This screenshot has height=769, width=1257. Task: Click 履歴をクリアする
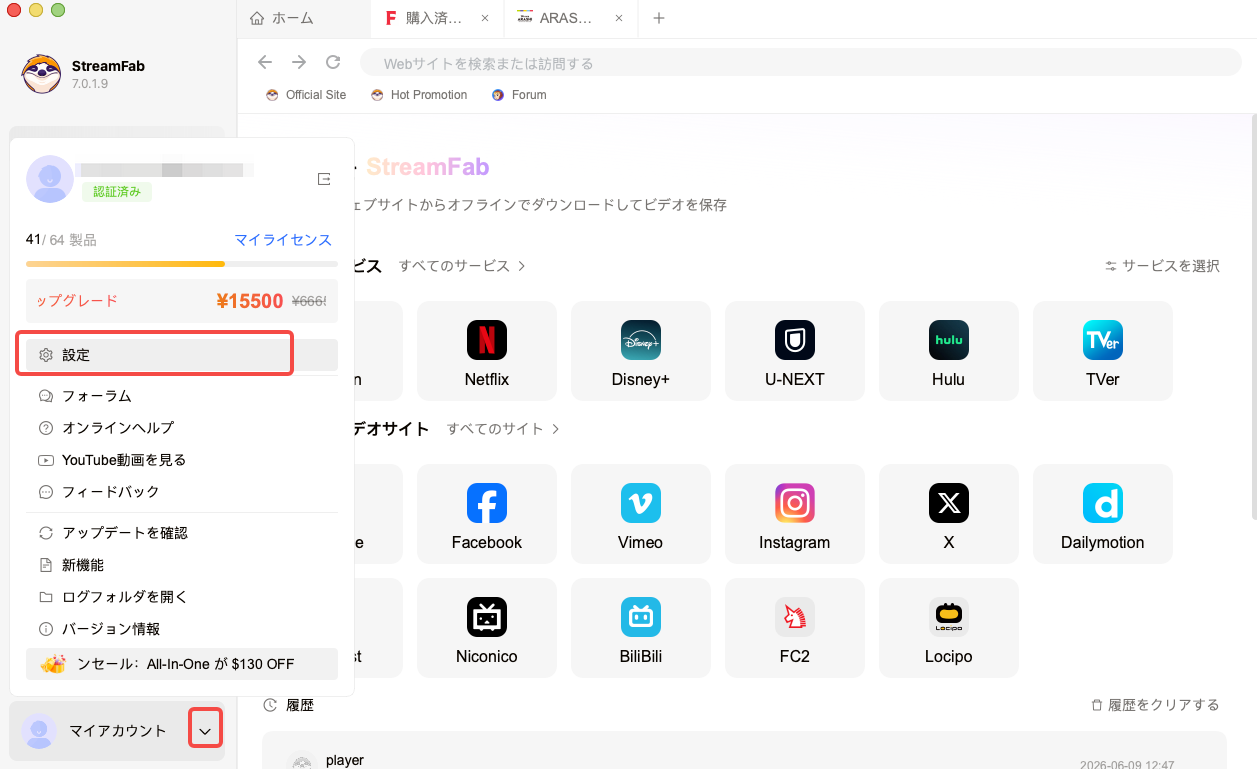1165,705
